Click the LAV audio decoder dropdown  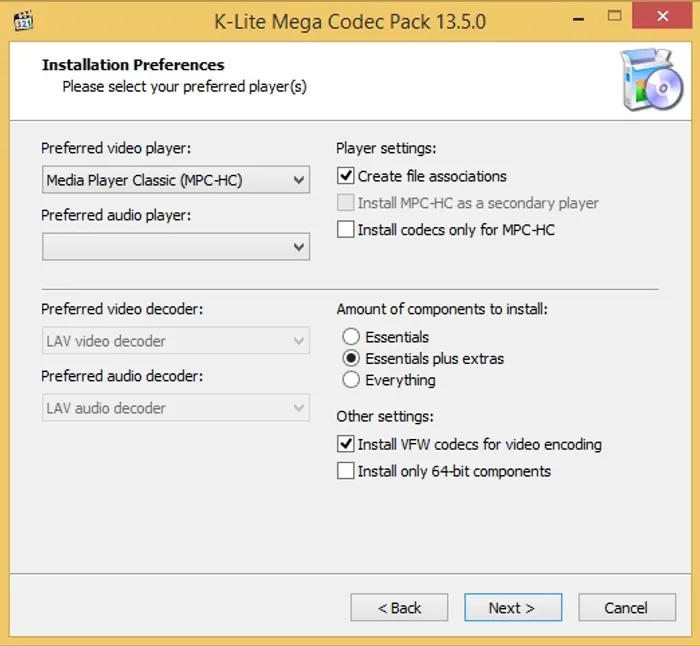click(176, 408)
